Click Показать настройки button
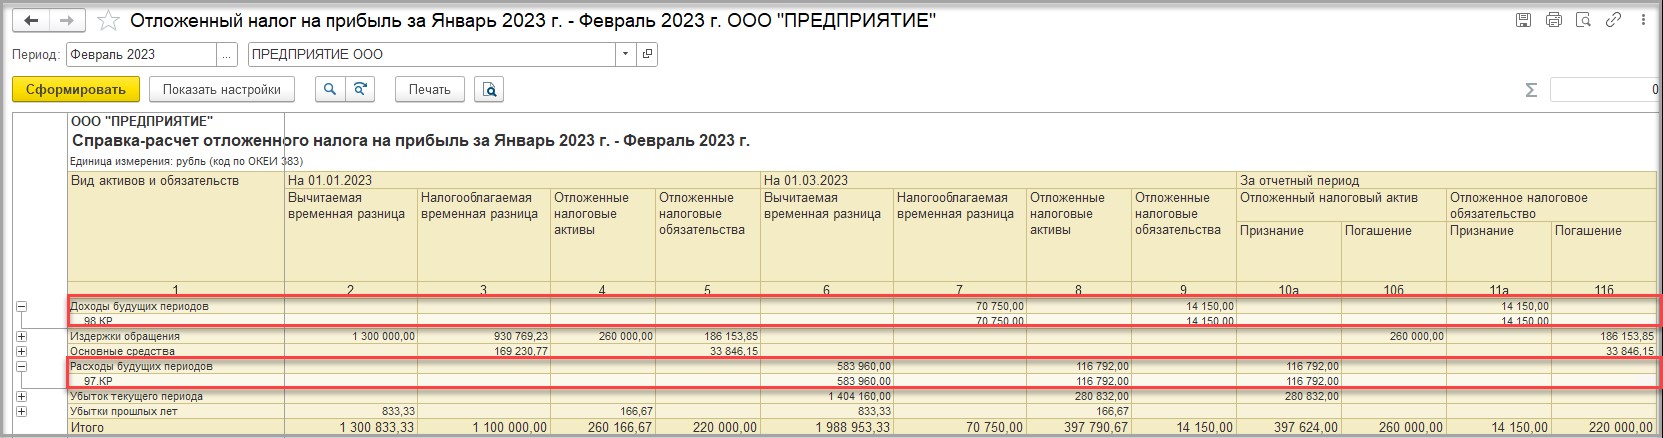Image resolution: width=1663 pixels, height=438 pixels. [x=222, y=89]
